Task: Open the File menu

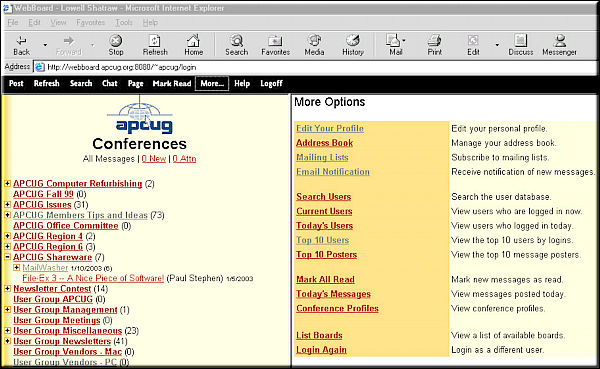Action: [13, 23]
